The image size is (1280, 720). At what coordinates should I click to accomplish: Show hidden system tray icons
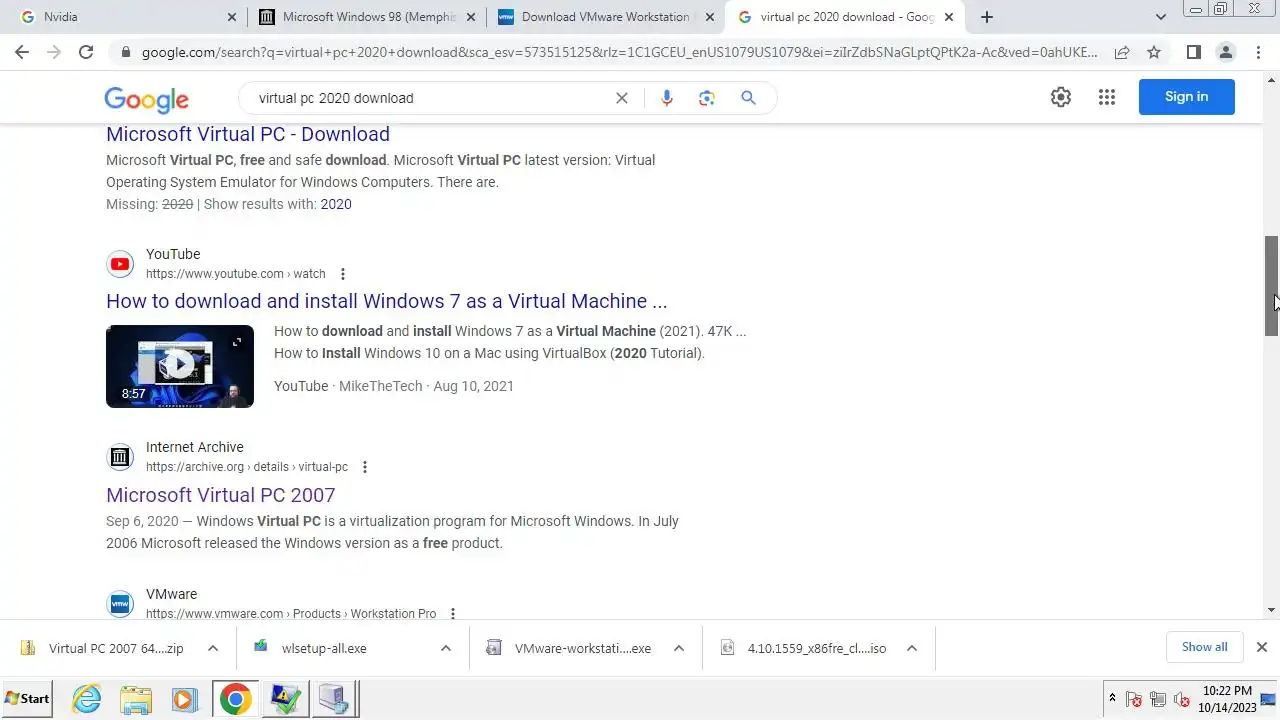pos(1112,698)
